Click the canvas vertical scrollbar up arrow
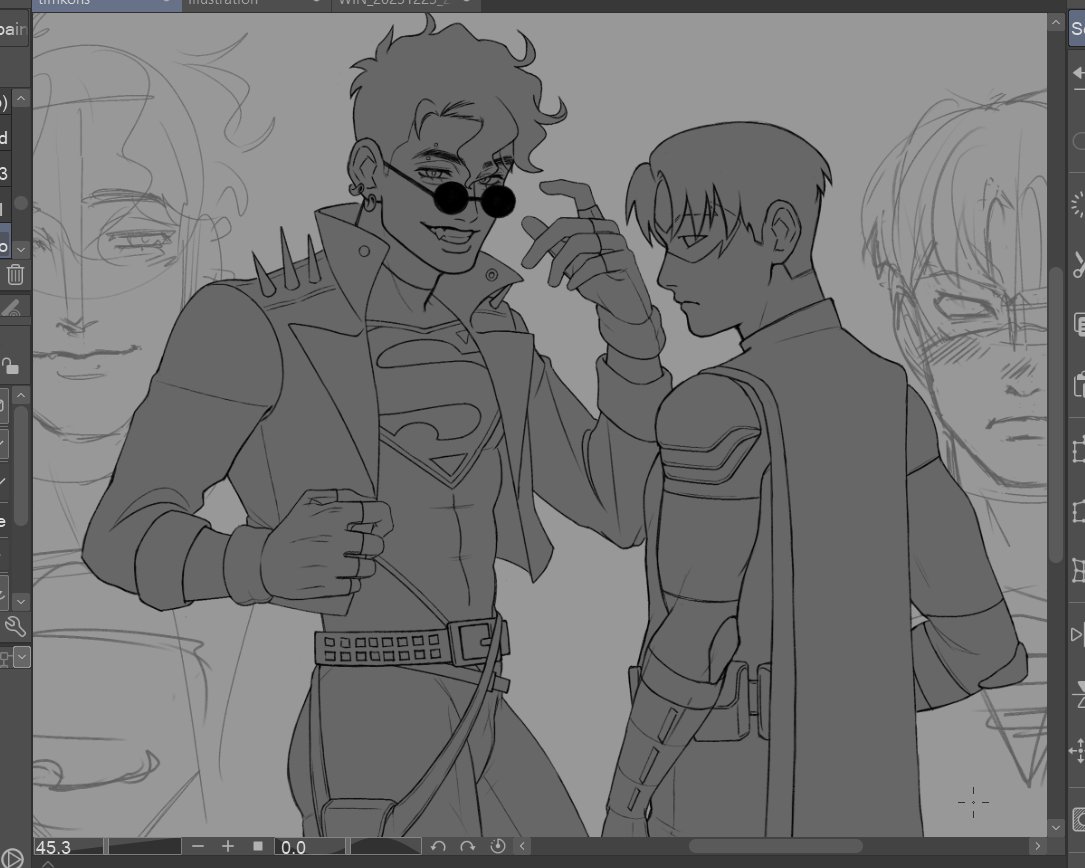This screenshot has width=1085, height=868. [x=1055, y=22]
